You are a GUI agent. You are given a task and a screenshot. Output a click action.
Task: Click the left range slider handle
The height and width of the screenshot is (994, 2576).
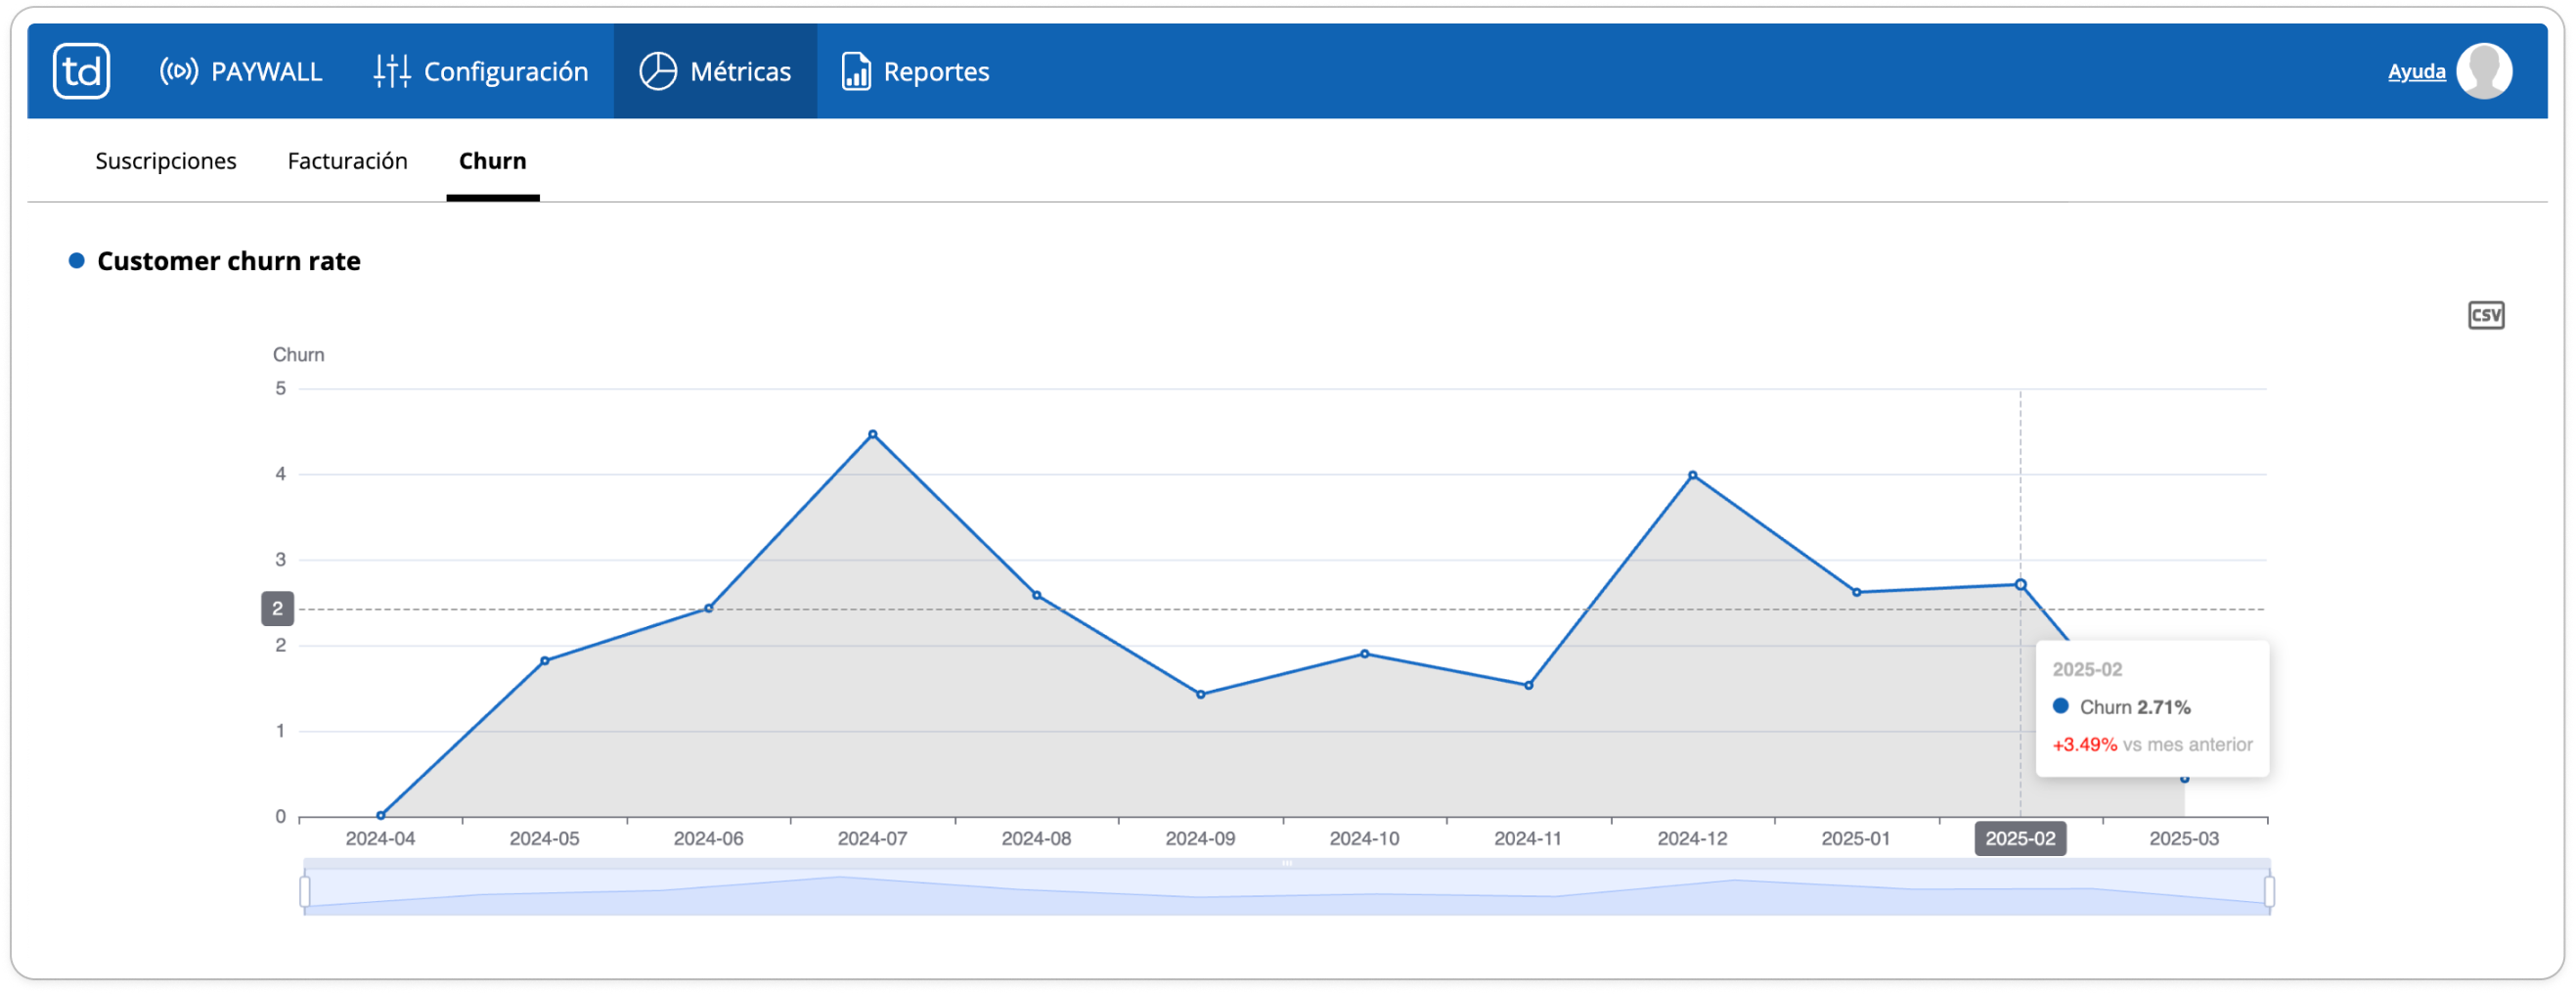tap(305, 891)
